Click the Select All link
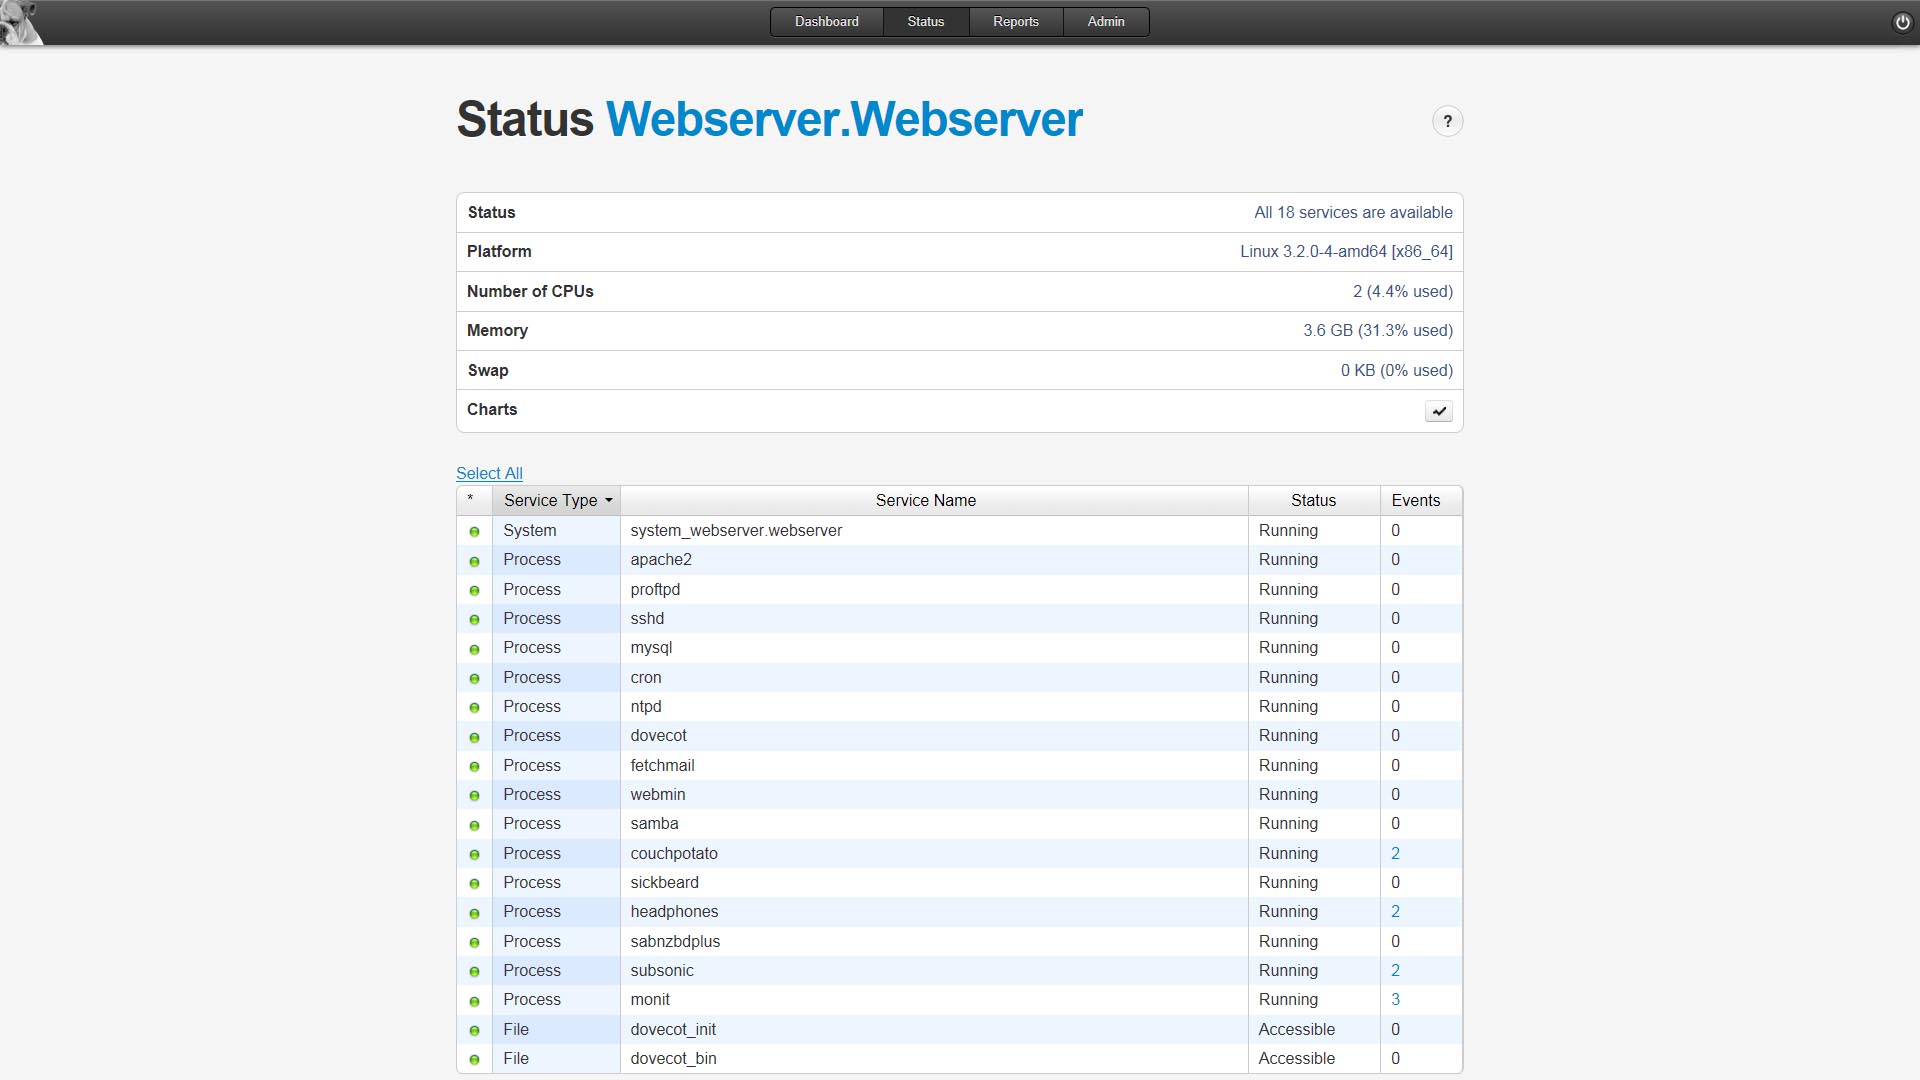The width and height of the screenshot is (1920, 1080). (x=489, y=473)
